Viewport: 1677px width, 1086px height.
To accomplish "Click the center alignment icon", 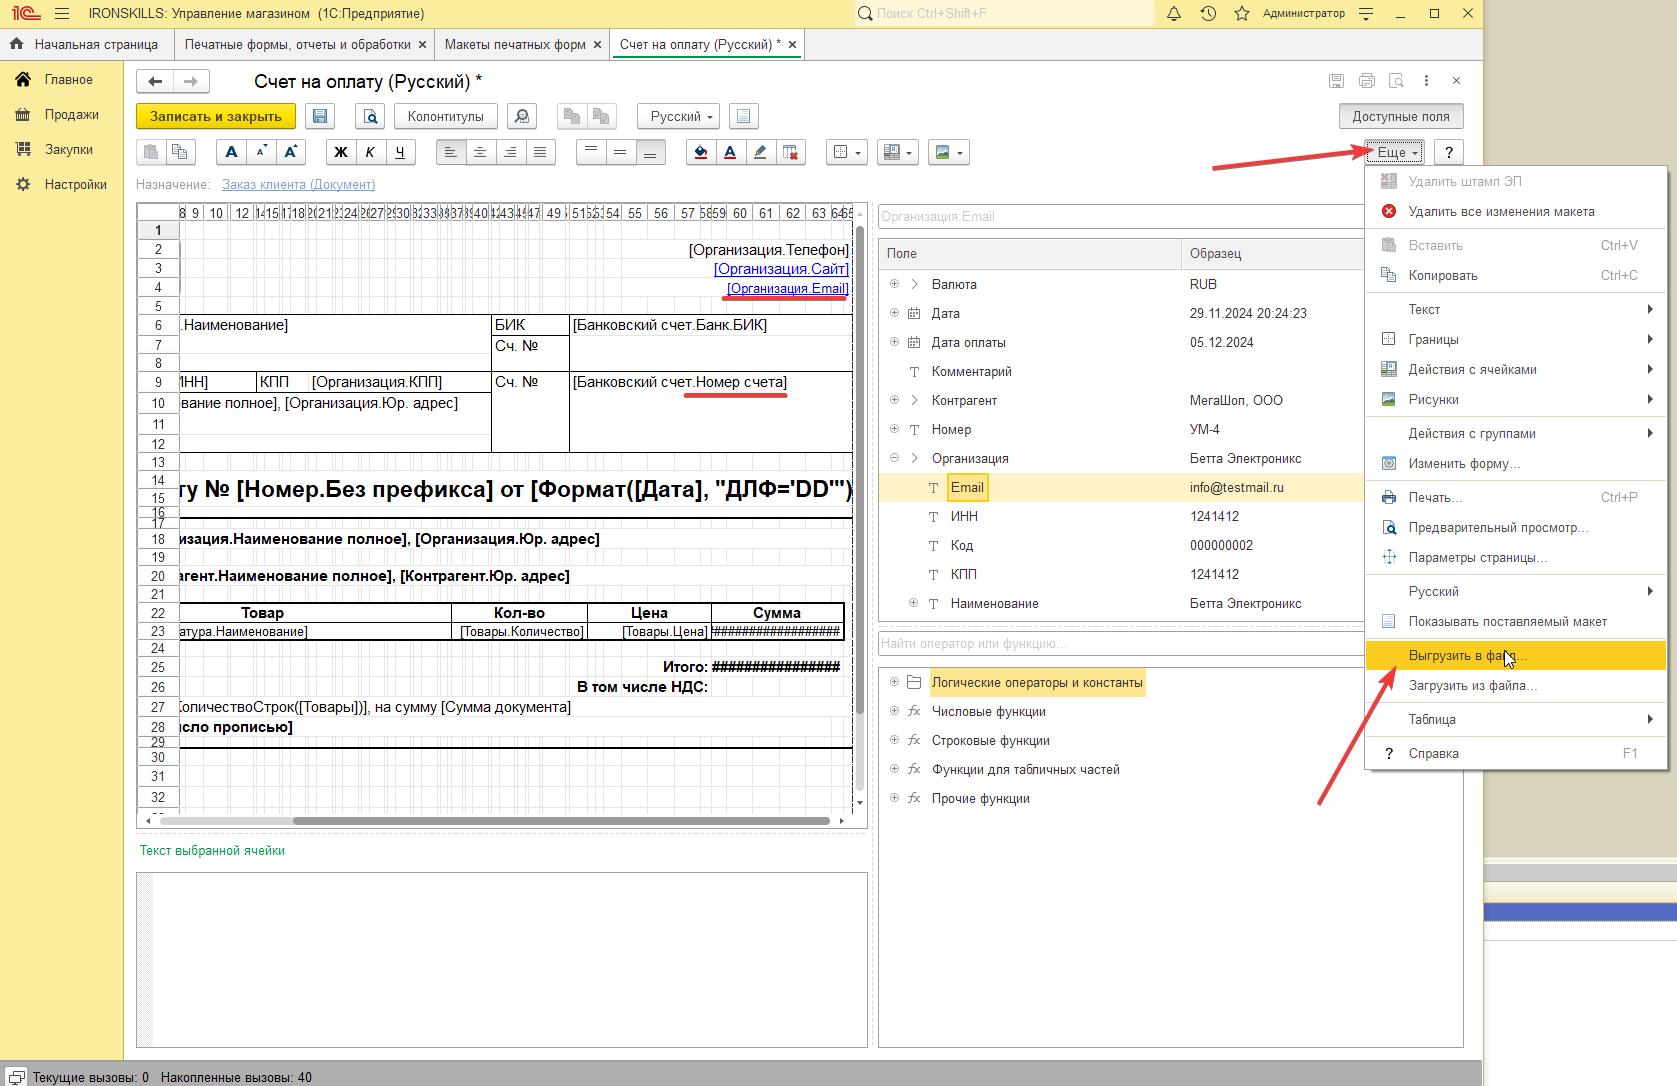I will point(481,152).
